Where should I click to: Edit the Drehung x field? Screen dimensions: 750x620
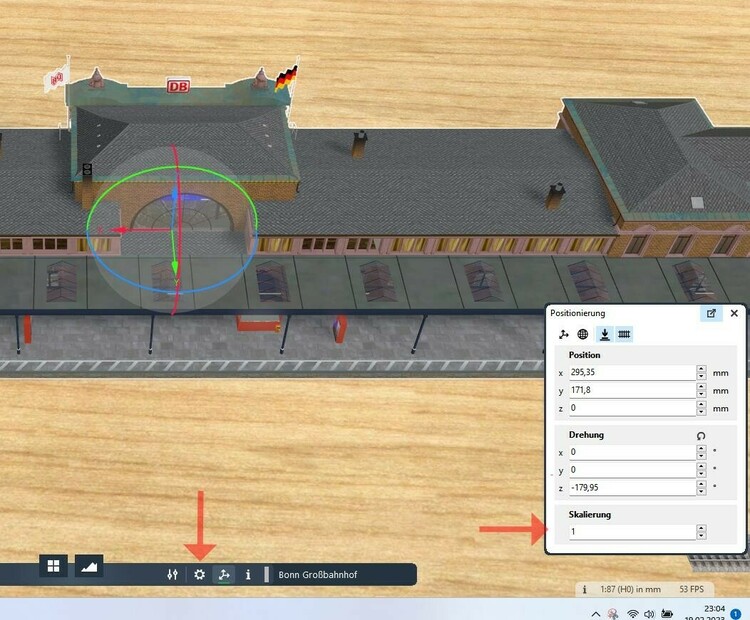click(x=632, y=452)
